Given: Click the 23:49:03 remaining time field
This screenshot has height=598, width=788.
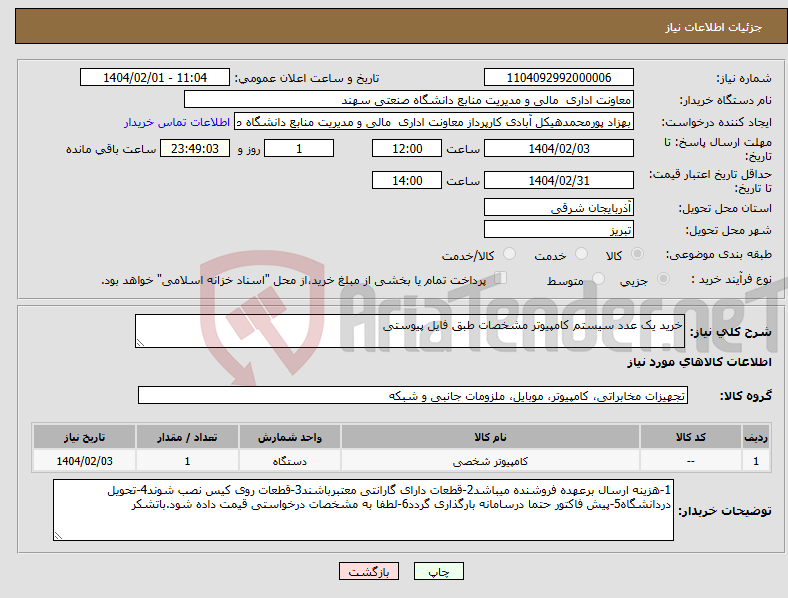Looking at the screenshot, I should point(195,148).
